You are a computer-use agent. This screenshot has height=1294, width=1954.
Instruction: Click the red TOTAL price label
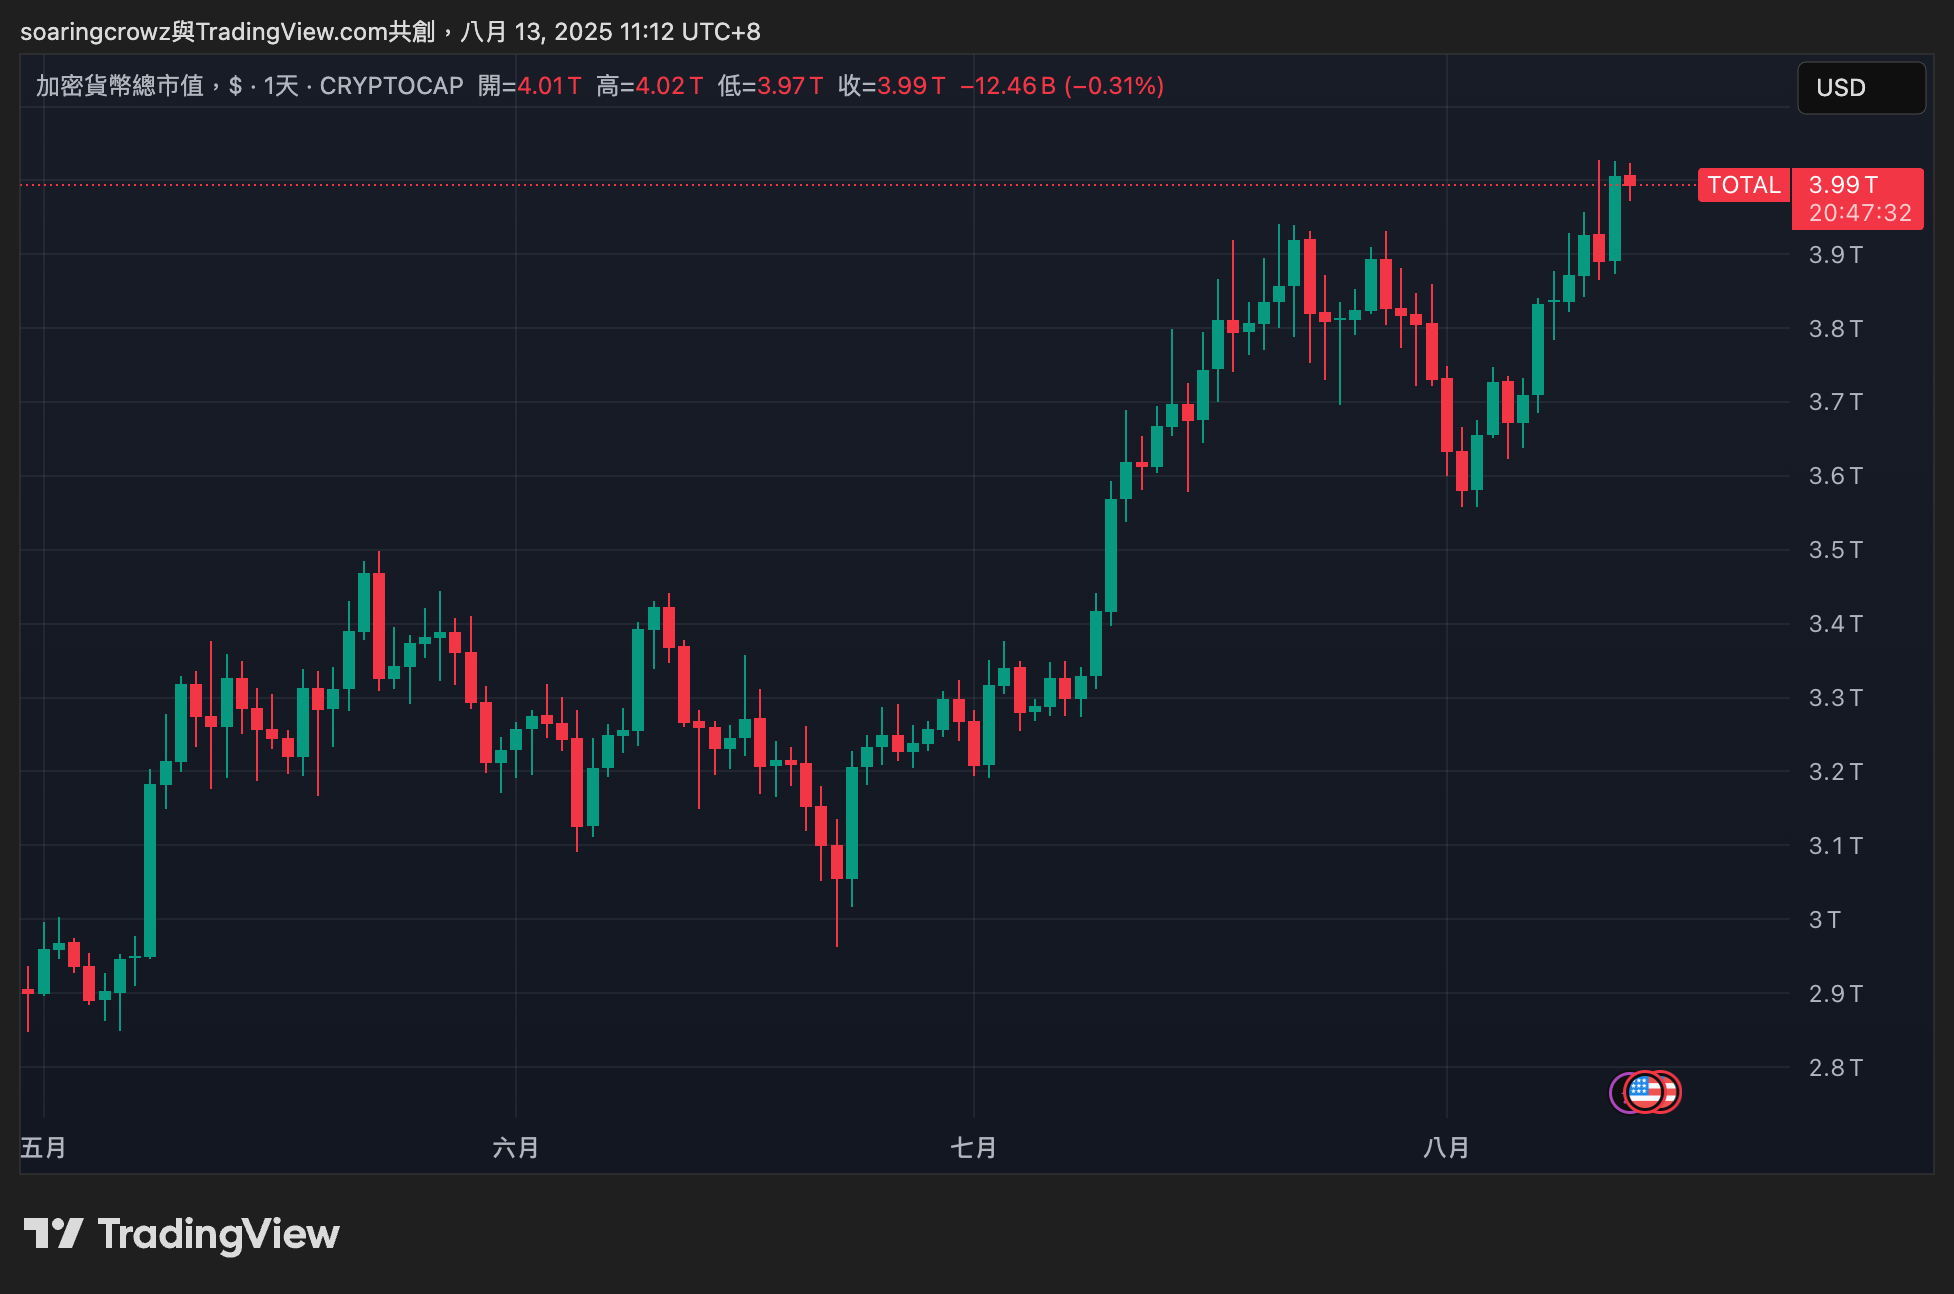[1744, 185]
